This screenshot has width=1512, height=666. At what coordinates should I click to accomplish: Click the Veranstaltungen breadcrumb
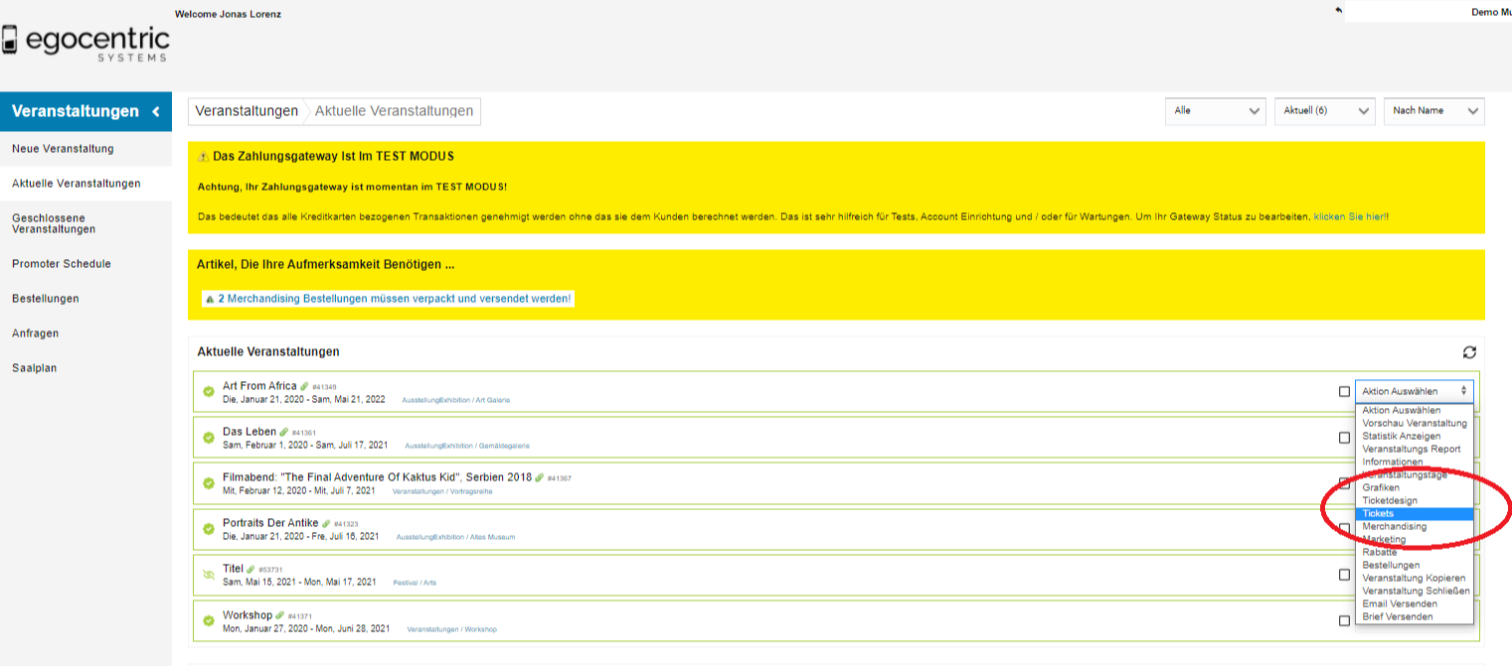tap(246, 111)
